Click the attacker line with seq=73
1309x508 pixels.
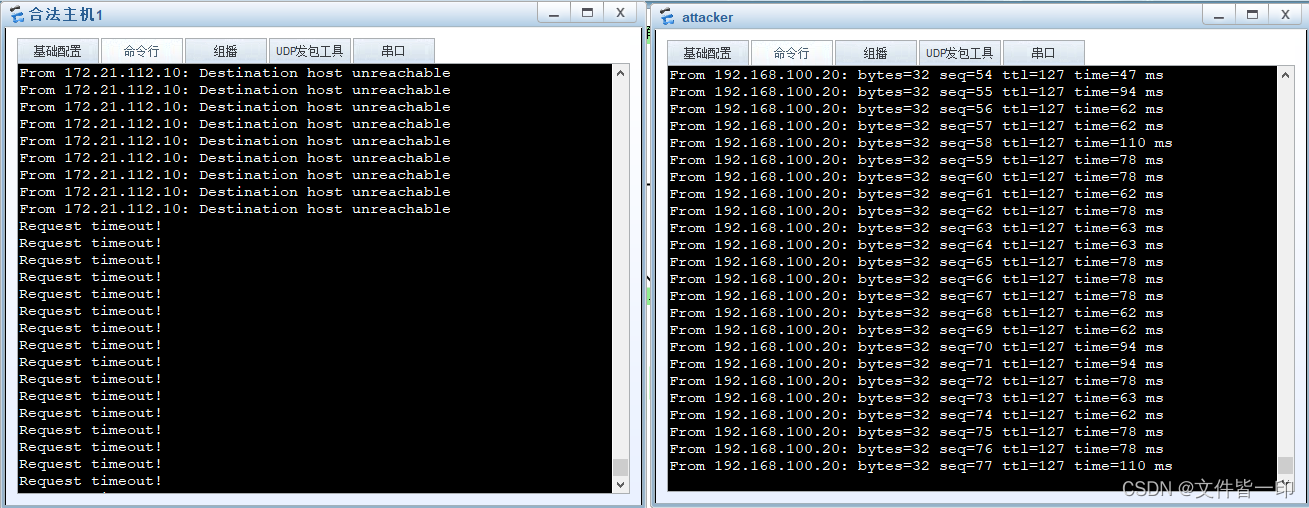pyautogui.click(x=916, y=398)
